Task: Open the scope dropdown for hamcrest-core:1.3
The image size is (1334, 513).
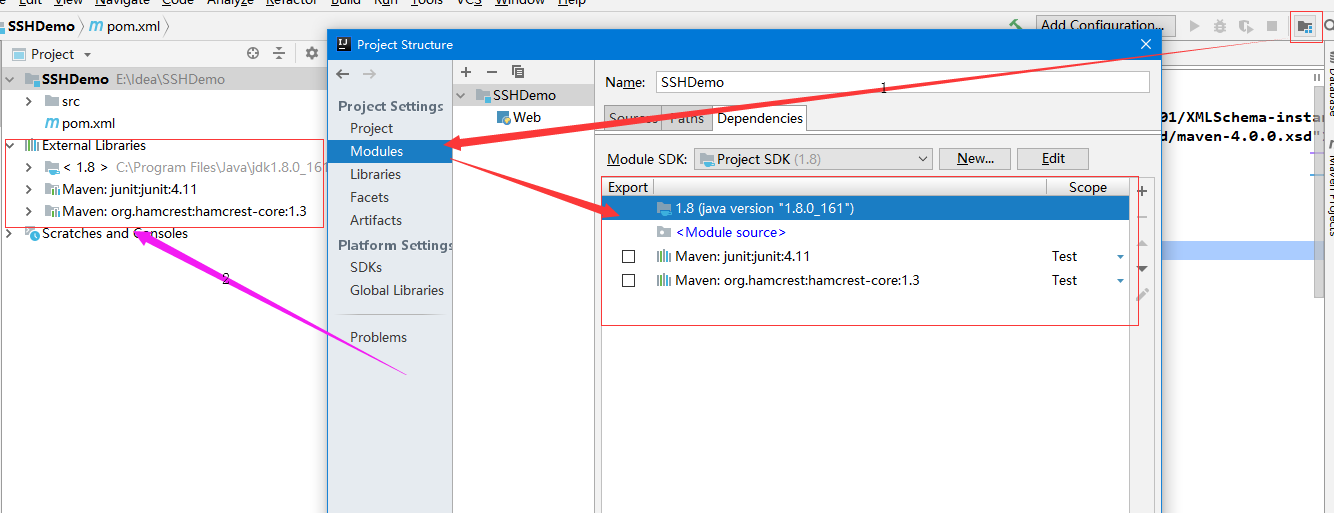Action: [1120, 281]
